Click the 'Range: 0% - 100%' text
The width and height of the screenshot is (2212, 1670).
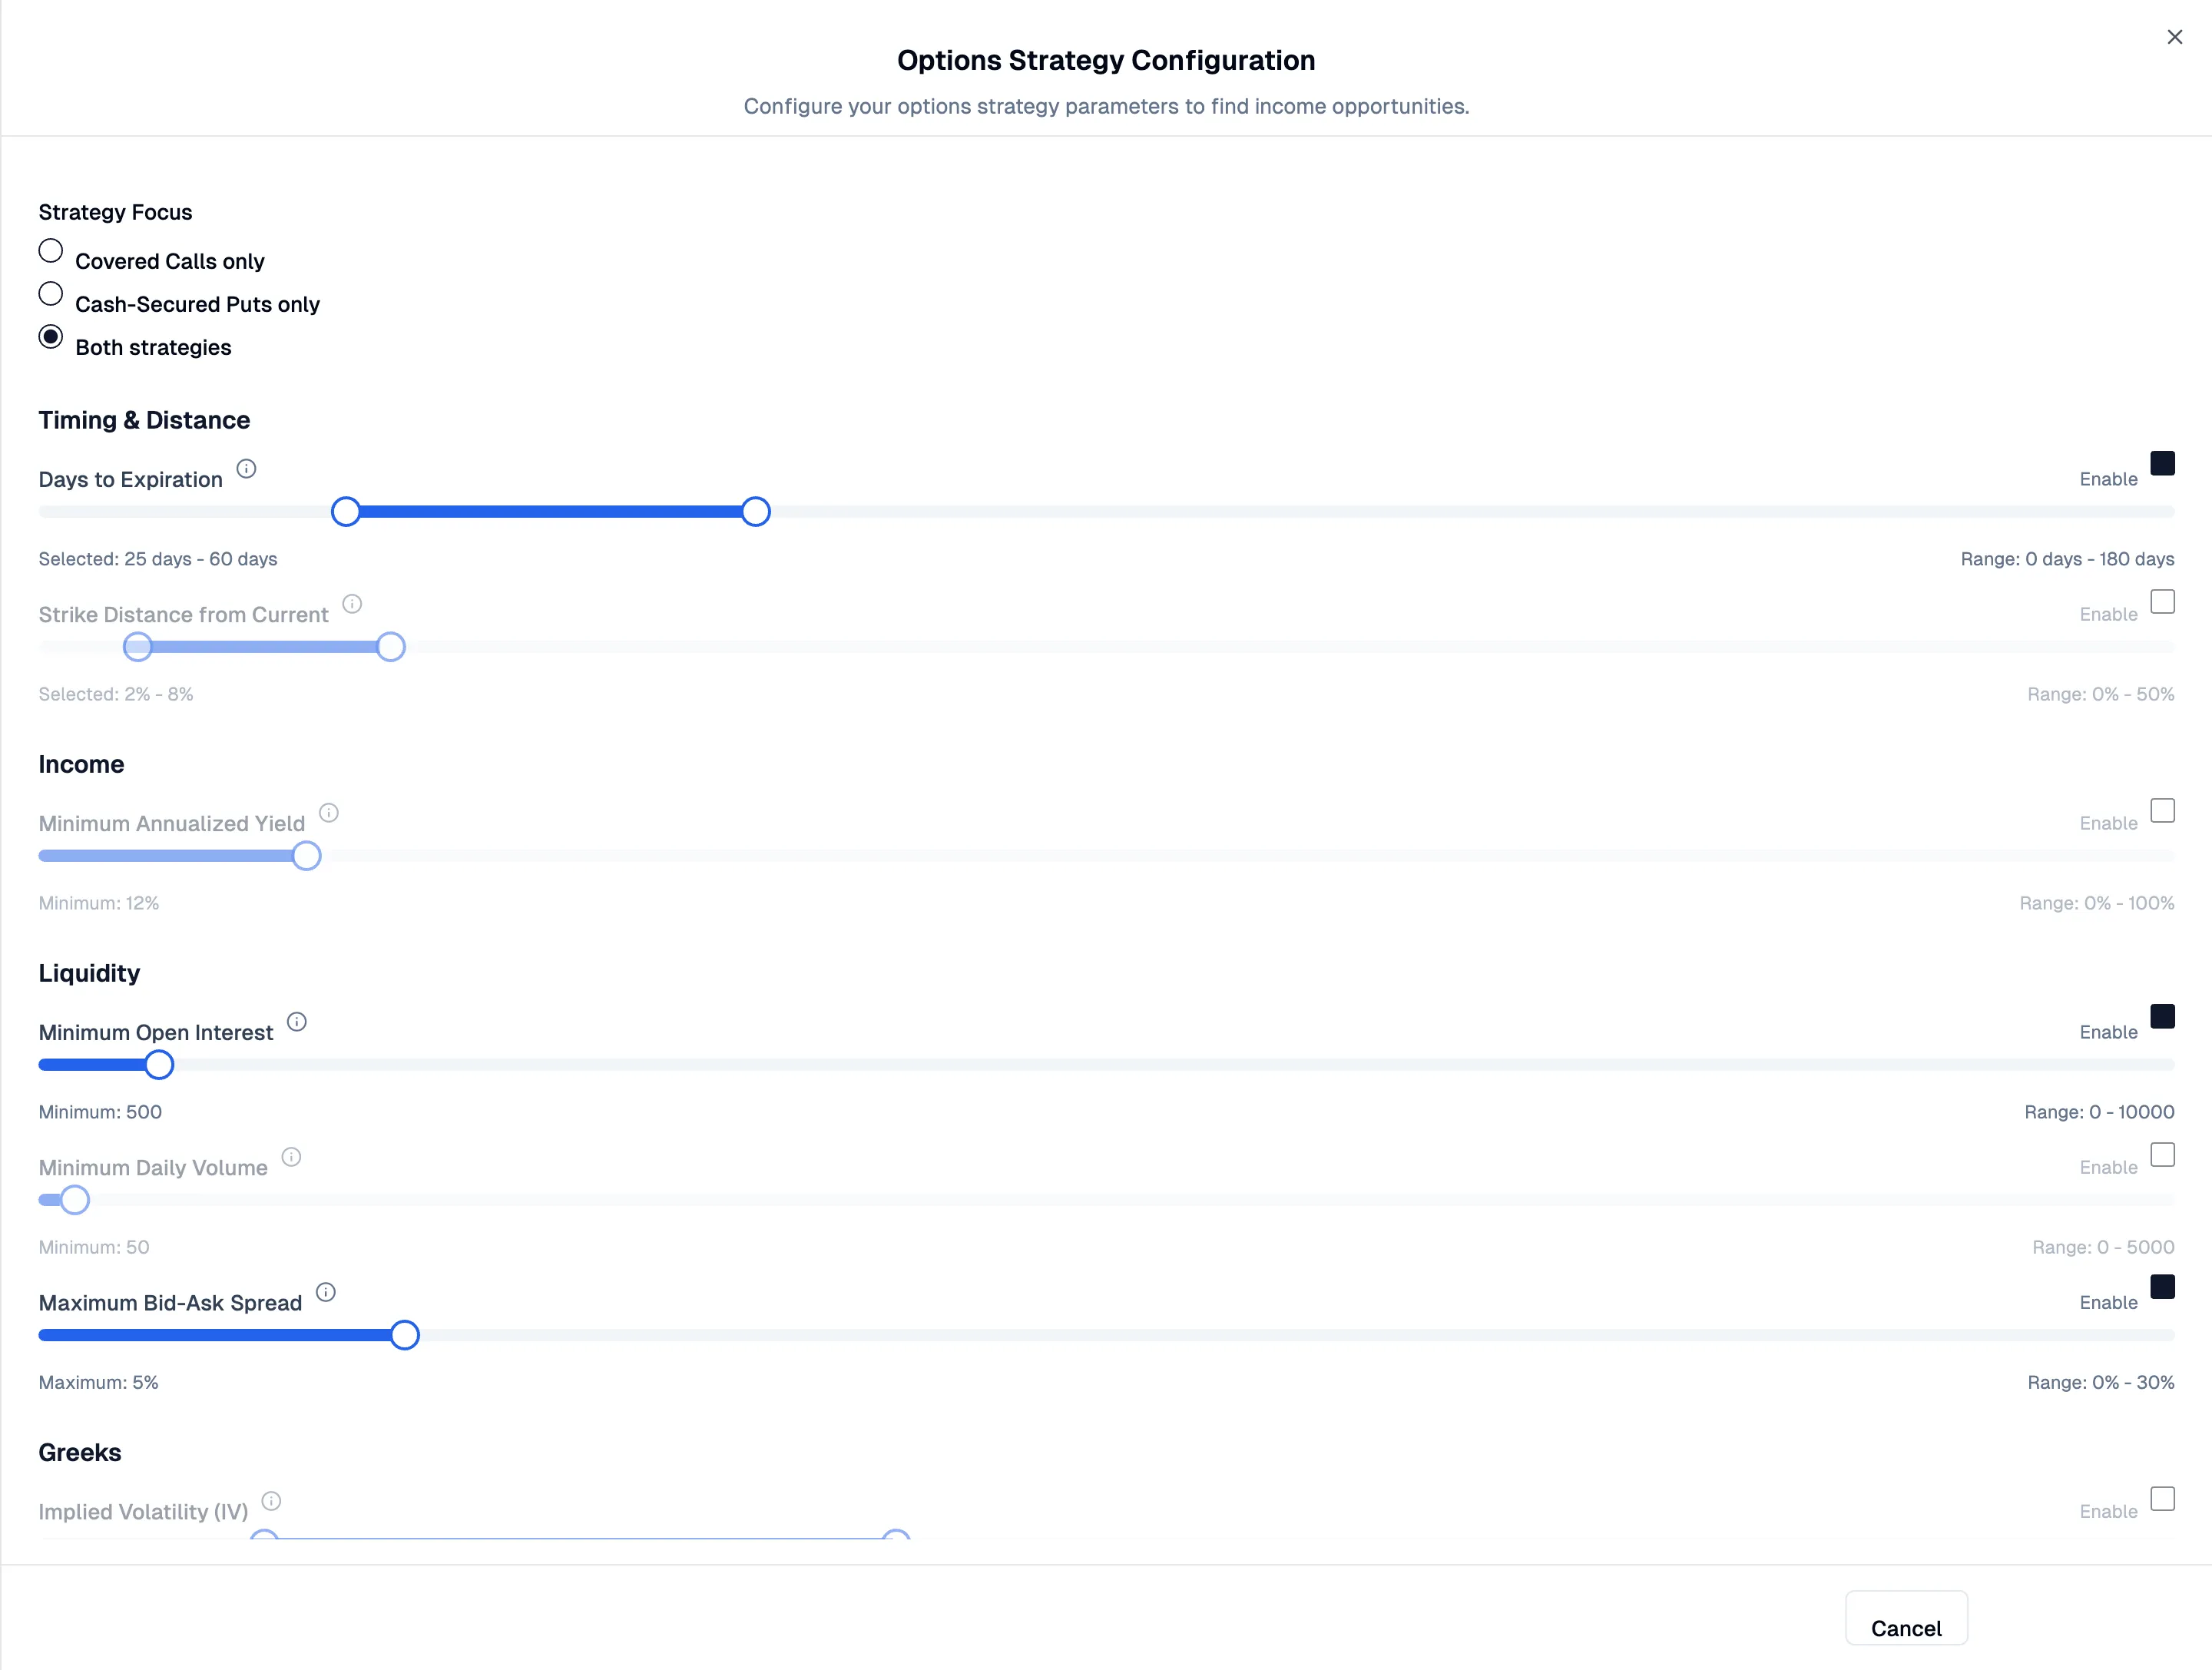pos(2096,903)
